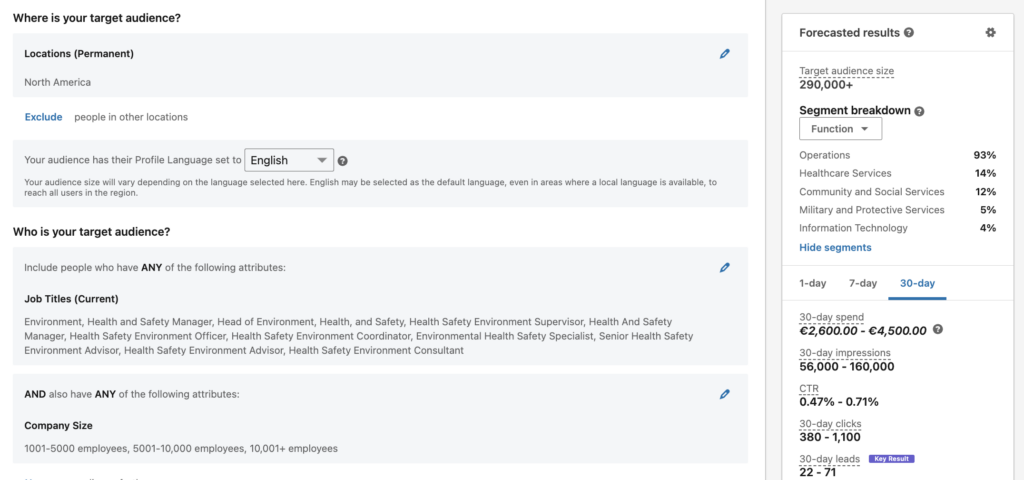Click the pencil icon beside Job Titles section

point(725,268)
